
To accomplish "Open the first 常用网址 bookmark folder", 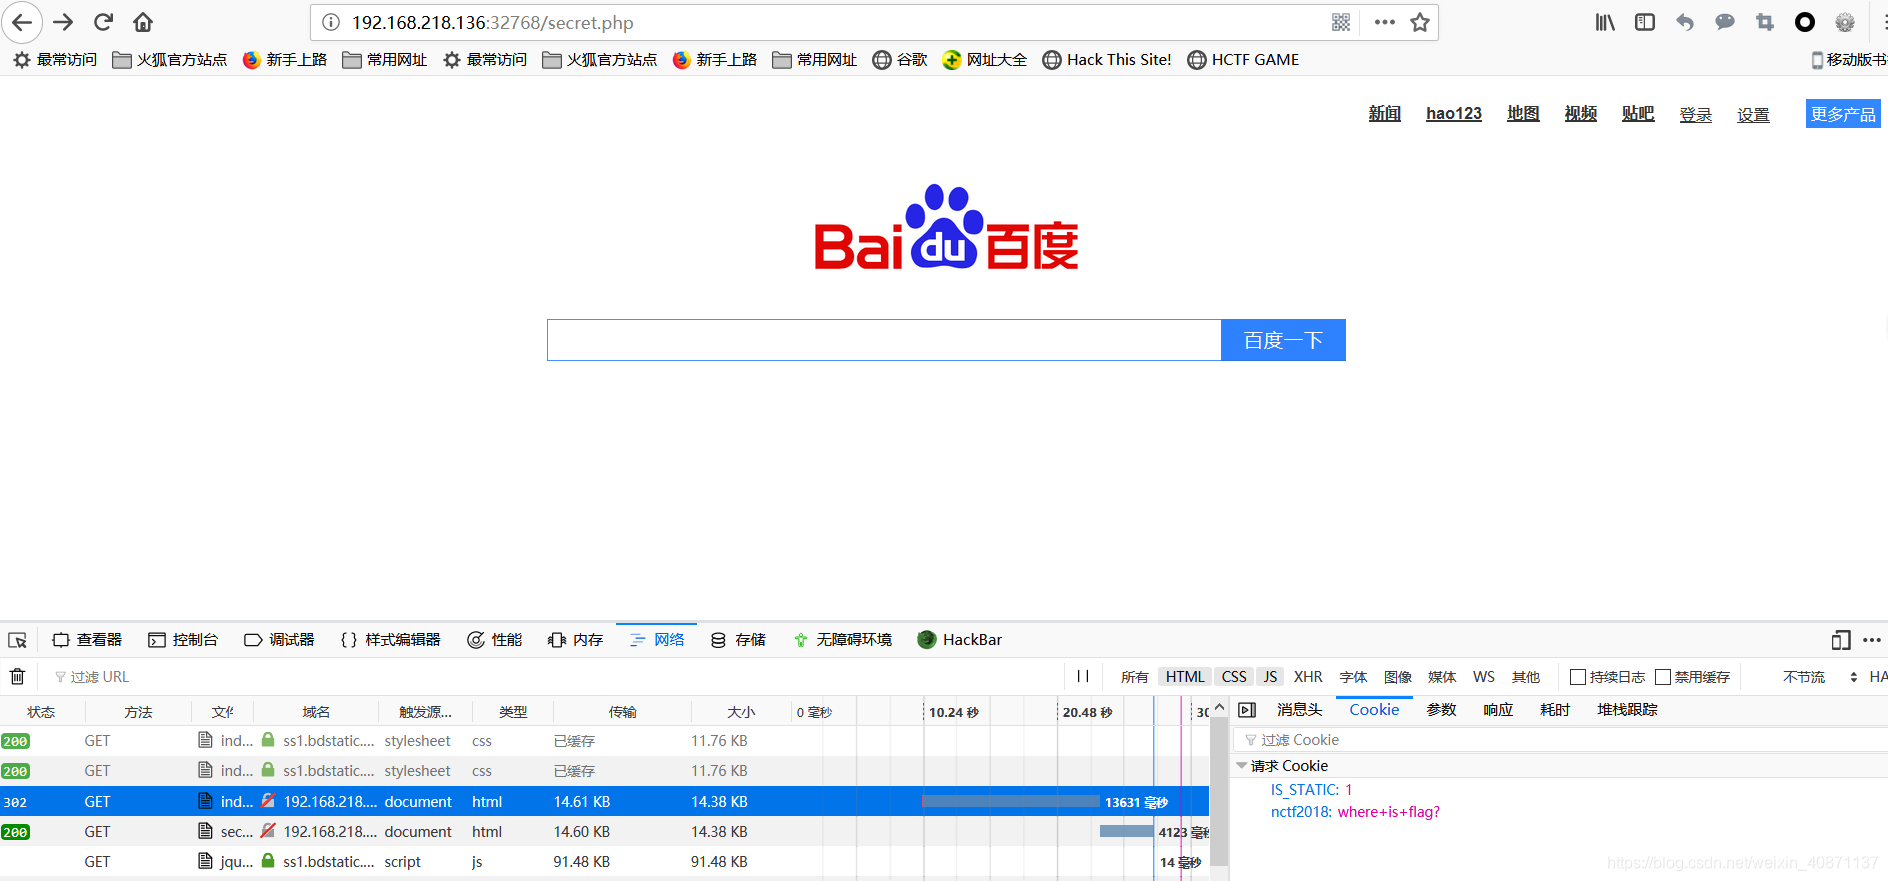I will pos(385,60).
